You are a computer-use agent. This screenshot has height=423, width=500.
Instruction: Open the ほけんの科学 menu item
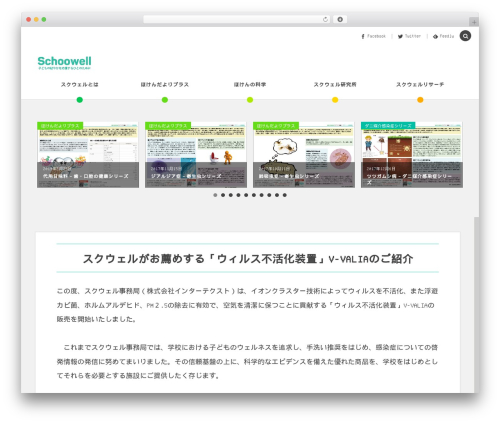tap(250, 85)
